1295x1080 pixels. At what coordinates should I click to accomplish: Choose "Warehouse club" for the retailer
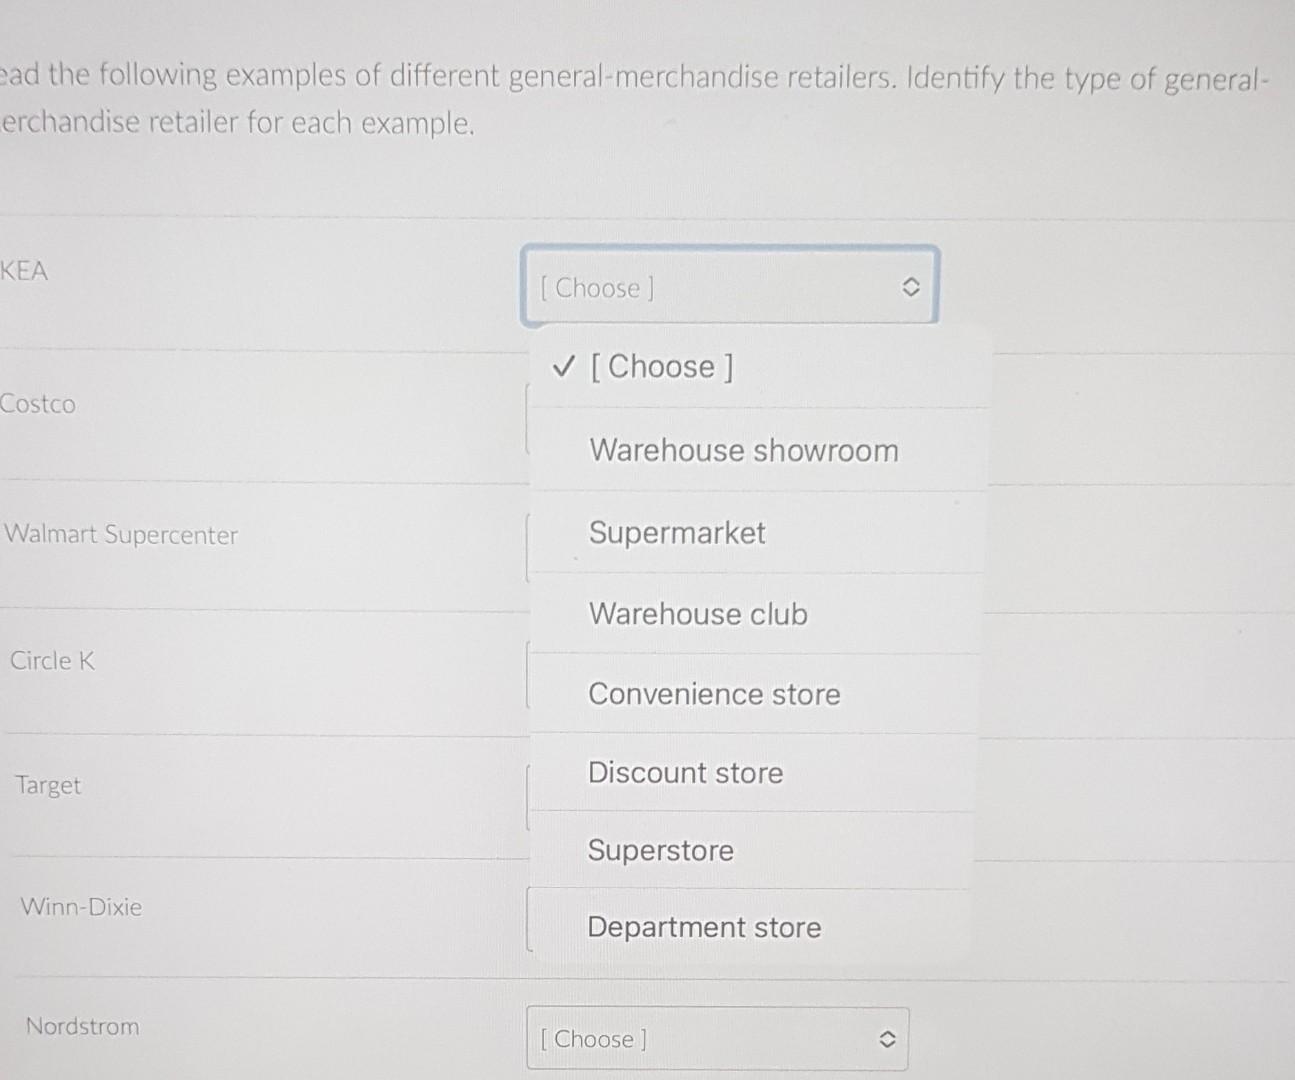coord(698,614)
